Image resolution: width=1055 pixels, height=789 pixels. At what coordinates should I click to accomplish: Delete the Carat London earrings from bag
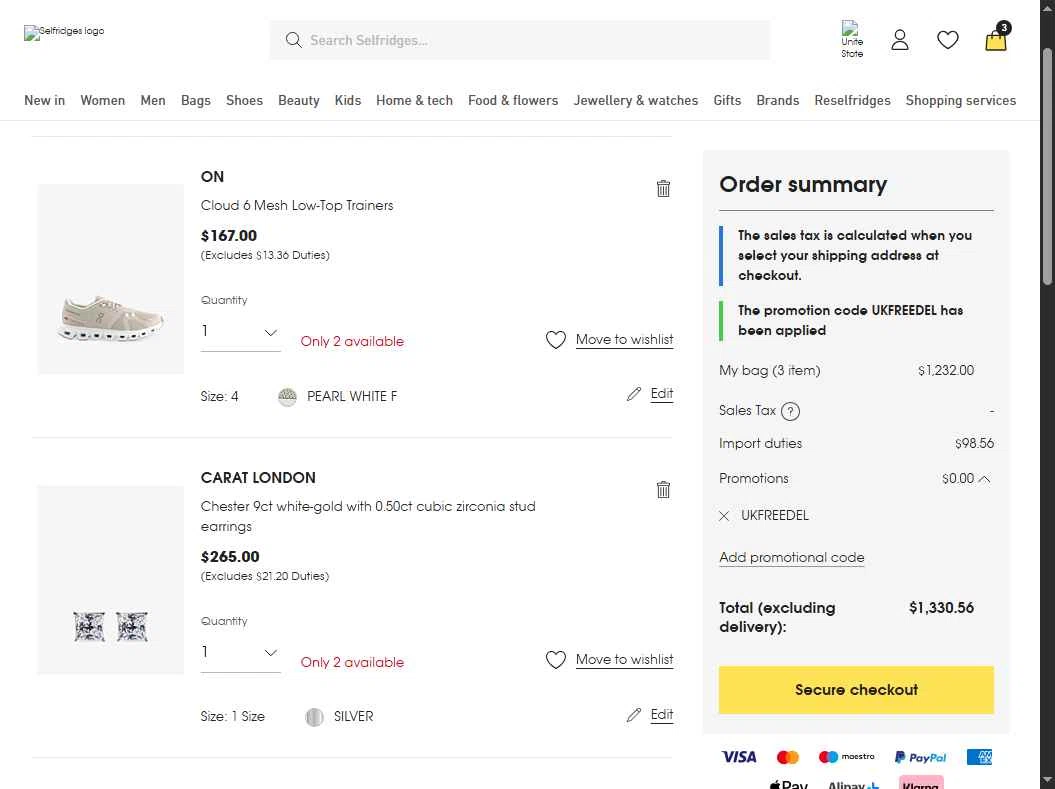coord(663,490)
